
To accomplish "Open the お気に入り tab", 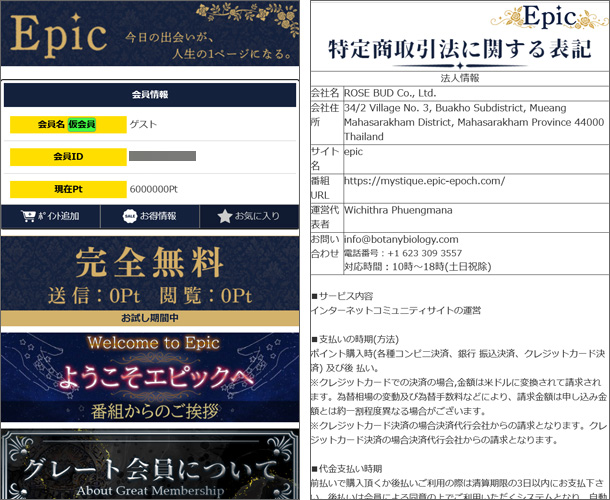I will click(x=249, y=216).
